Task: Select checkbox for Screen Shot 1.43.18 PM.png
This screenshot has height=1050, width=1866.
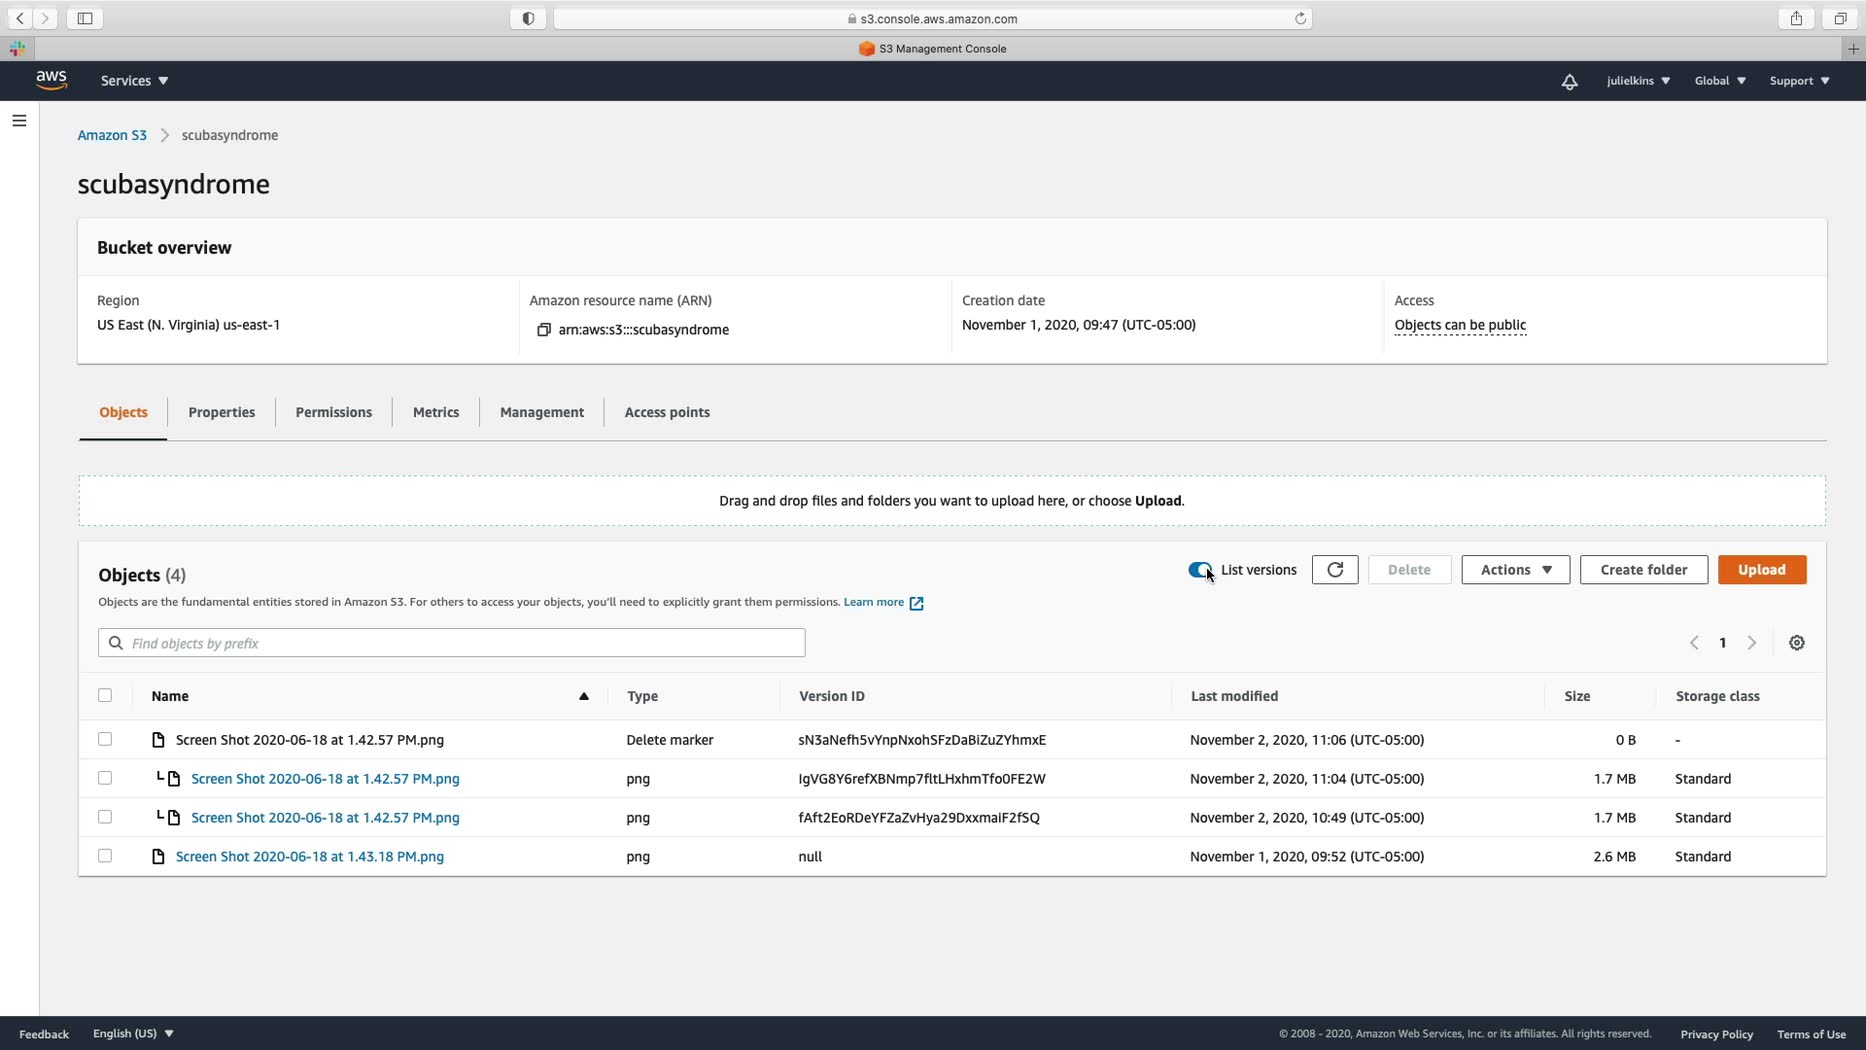Action: 105,857
